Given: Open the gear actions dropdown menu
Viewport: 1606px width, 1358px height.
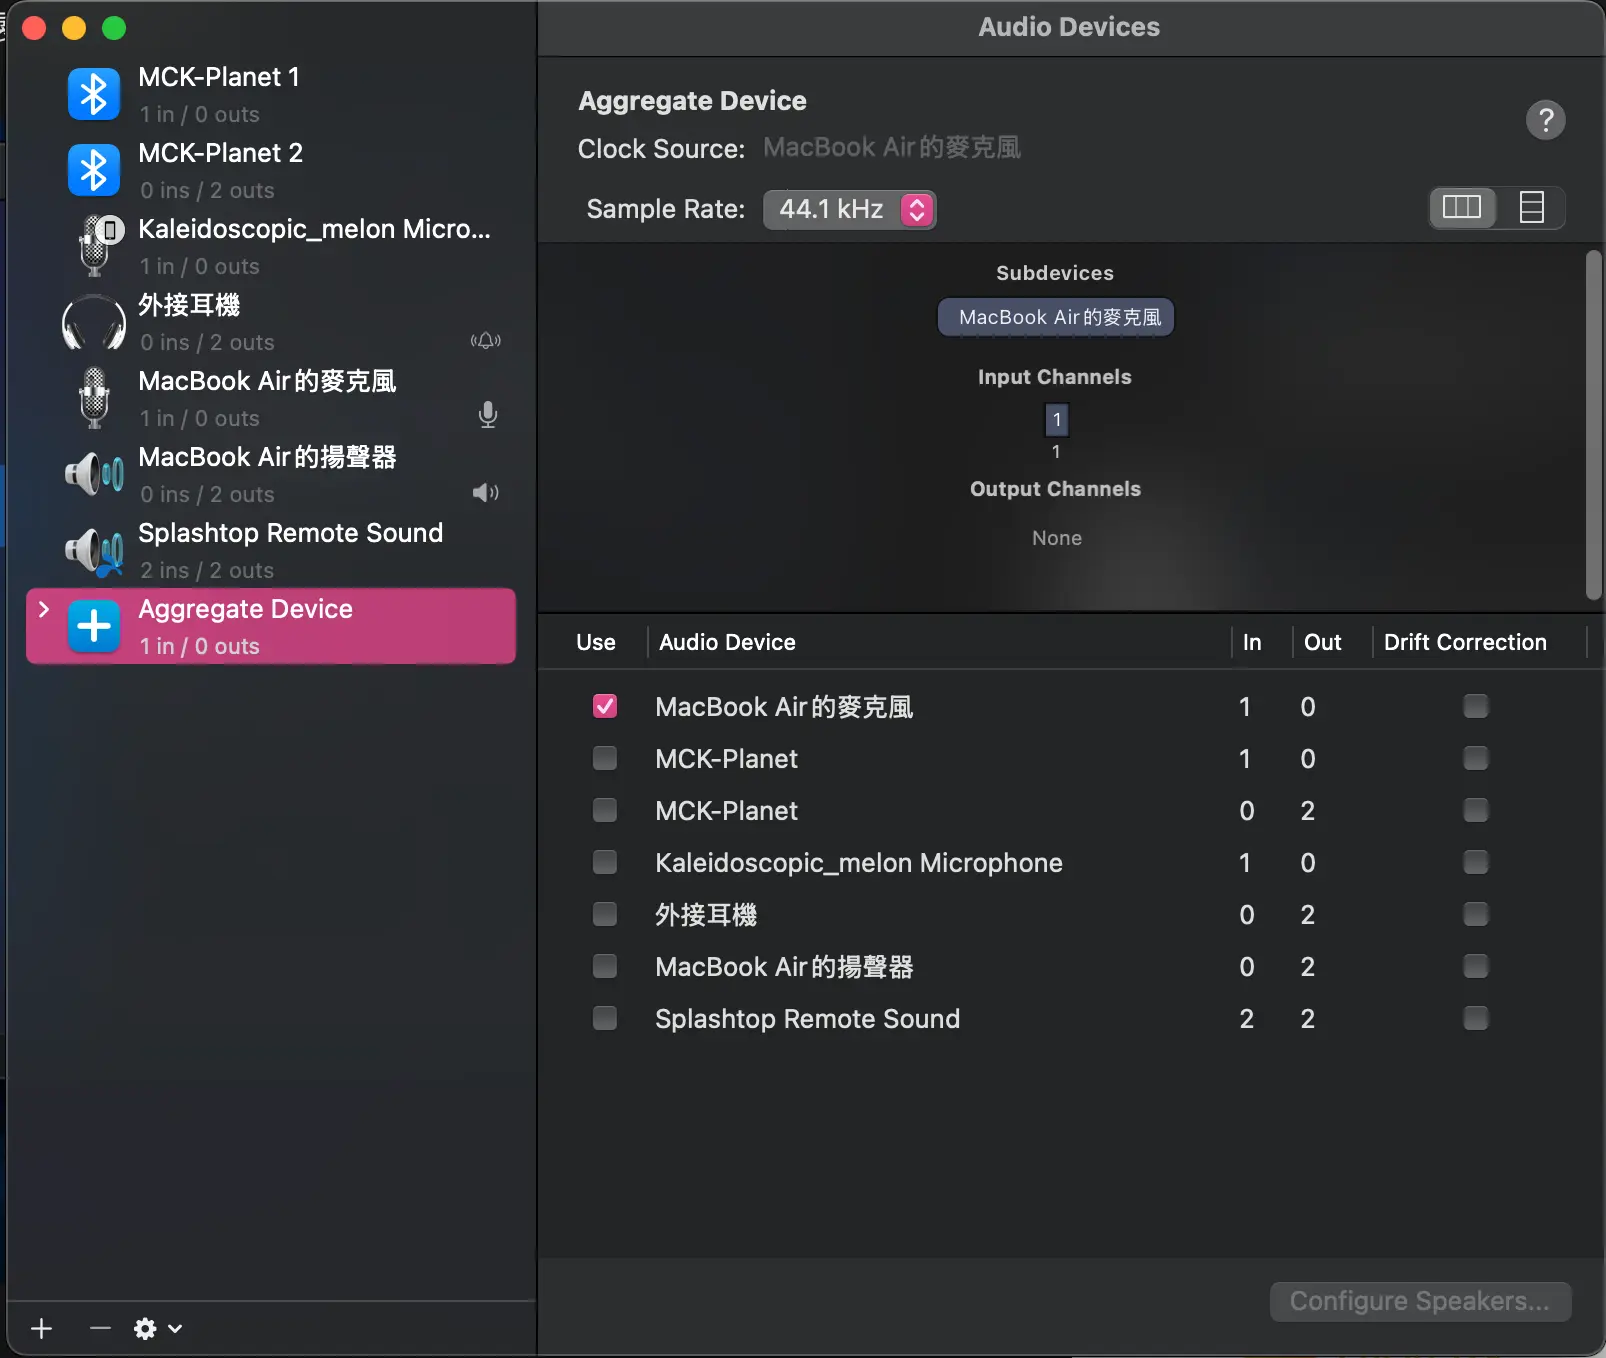Looking at the screenshot, I should [x=158, y=1328].
